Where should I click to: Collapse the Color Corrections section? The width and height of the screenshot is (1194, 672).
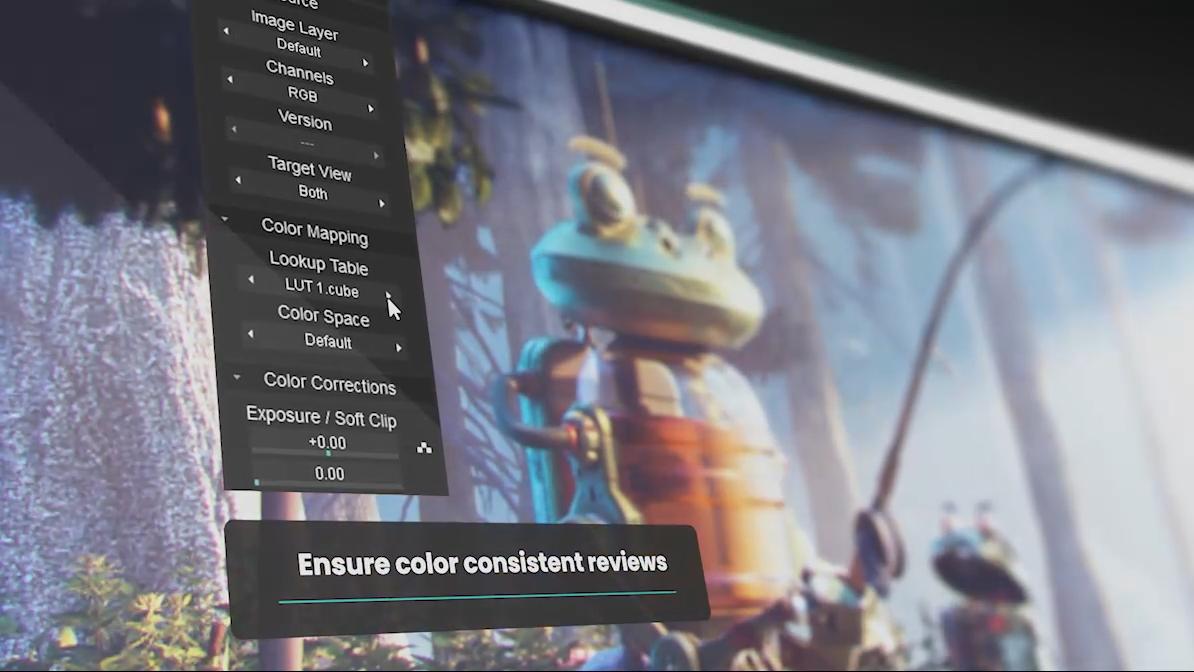[237, 377]
